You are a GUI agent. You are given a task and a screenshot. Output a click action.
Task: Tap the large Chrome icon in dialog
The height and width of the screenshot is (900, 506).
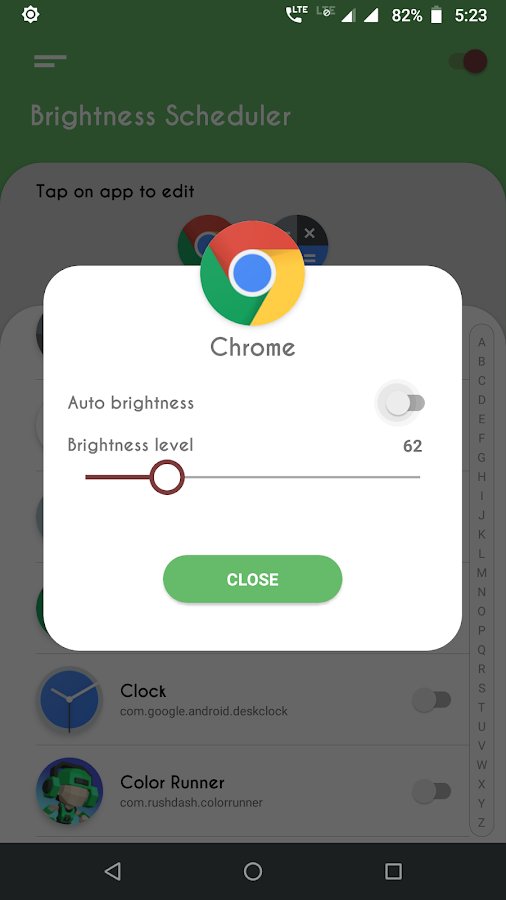click(252, 273)
